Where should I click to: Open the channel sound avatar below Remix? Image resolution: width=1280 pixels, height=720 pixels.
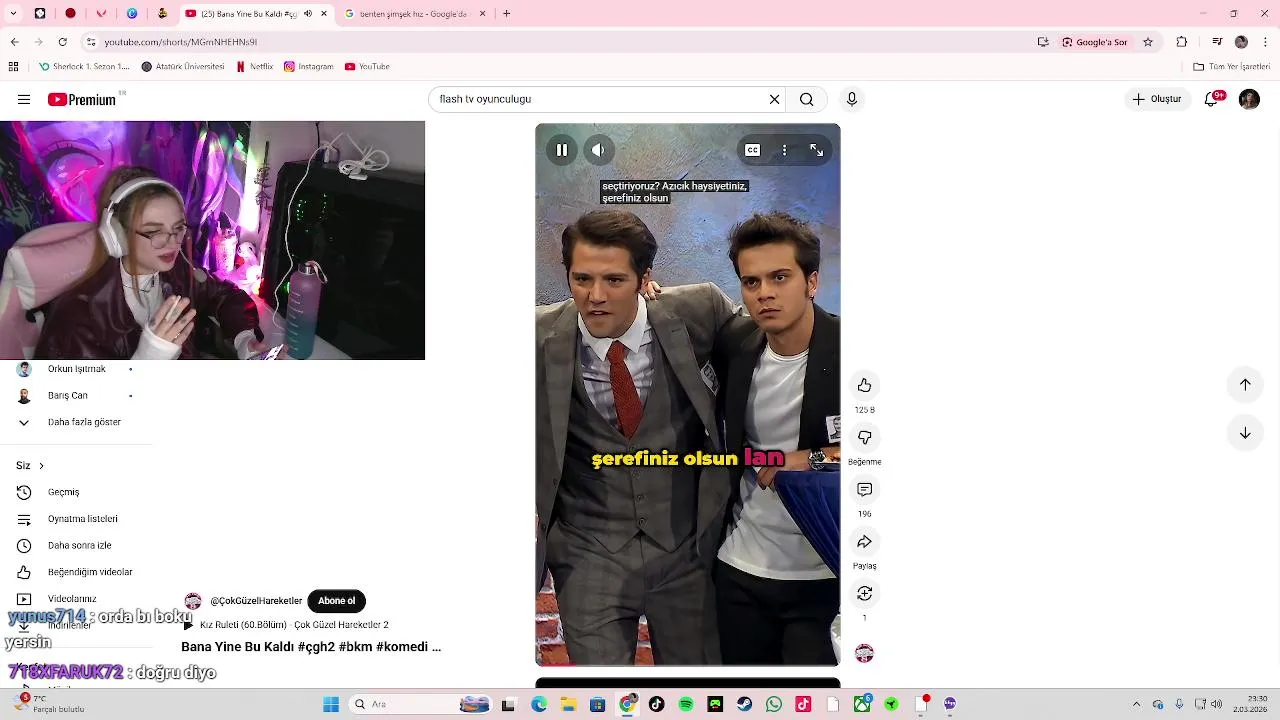tap(864, 653)
